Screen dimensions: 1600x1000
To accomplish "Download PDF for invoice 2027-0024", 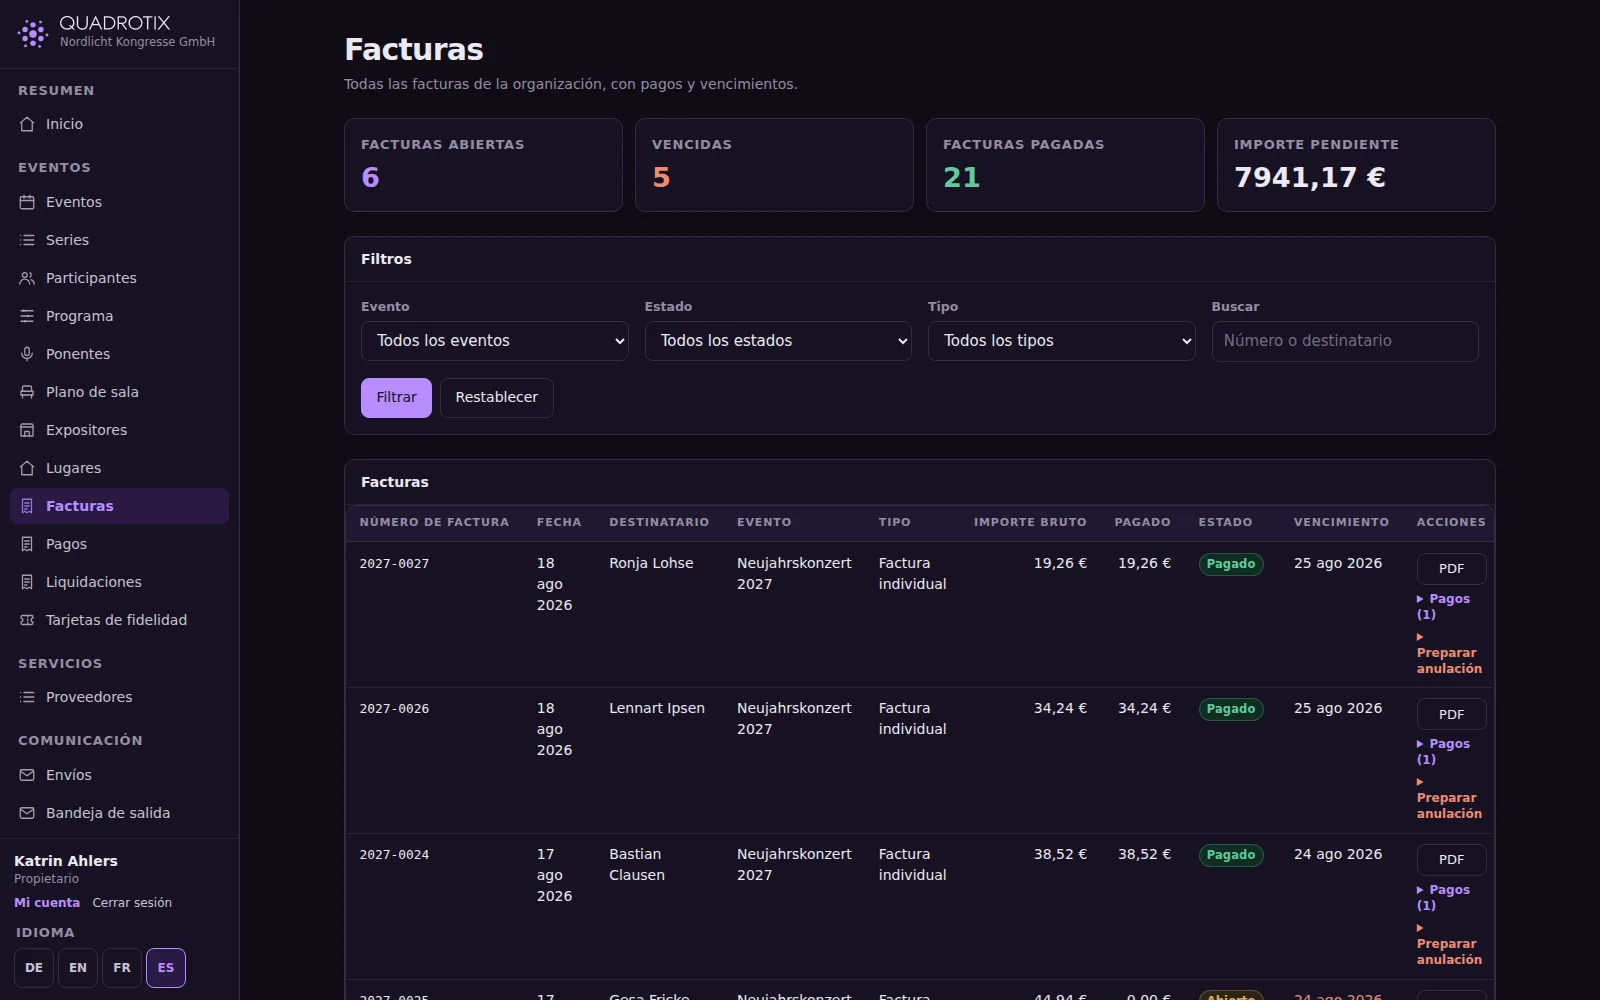I will tap(1451, 860).
